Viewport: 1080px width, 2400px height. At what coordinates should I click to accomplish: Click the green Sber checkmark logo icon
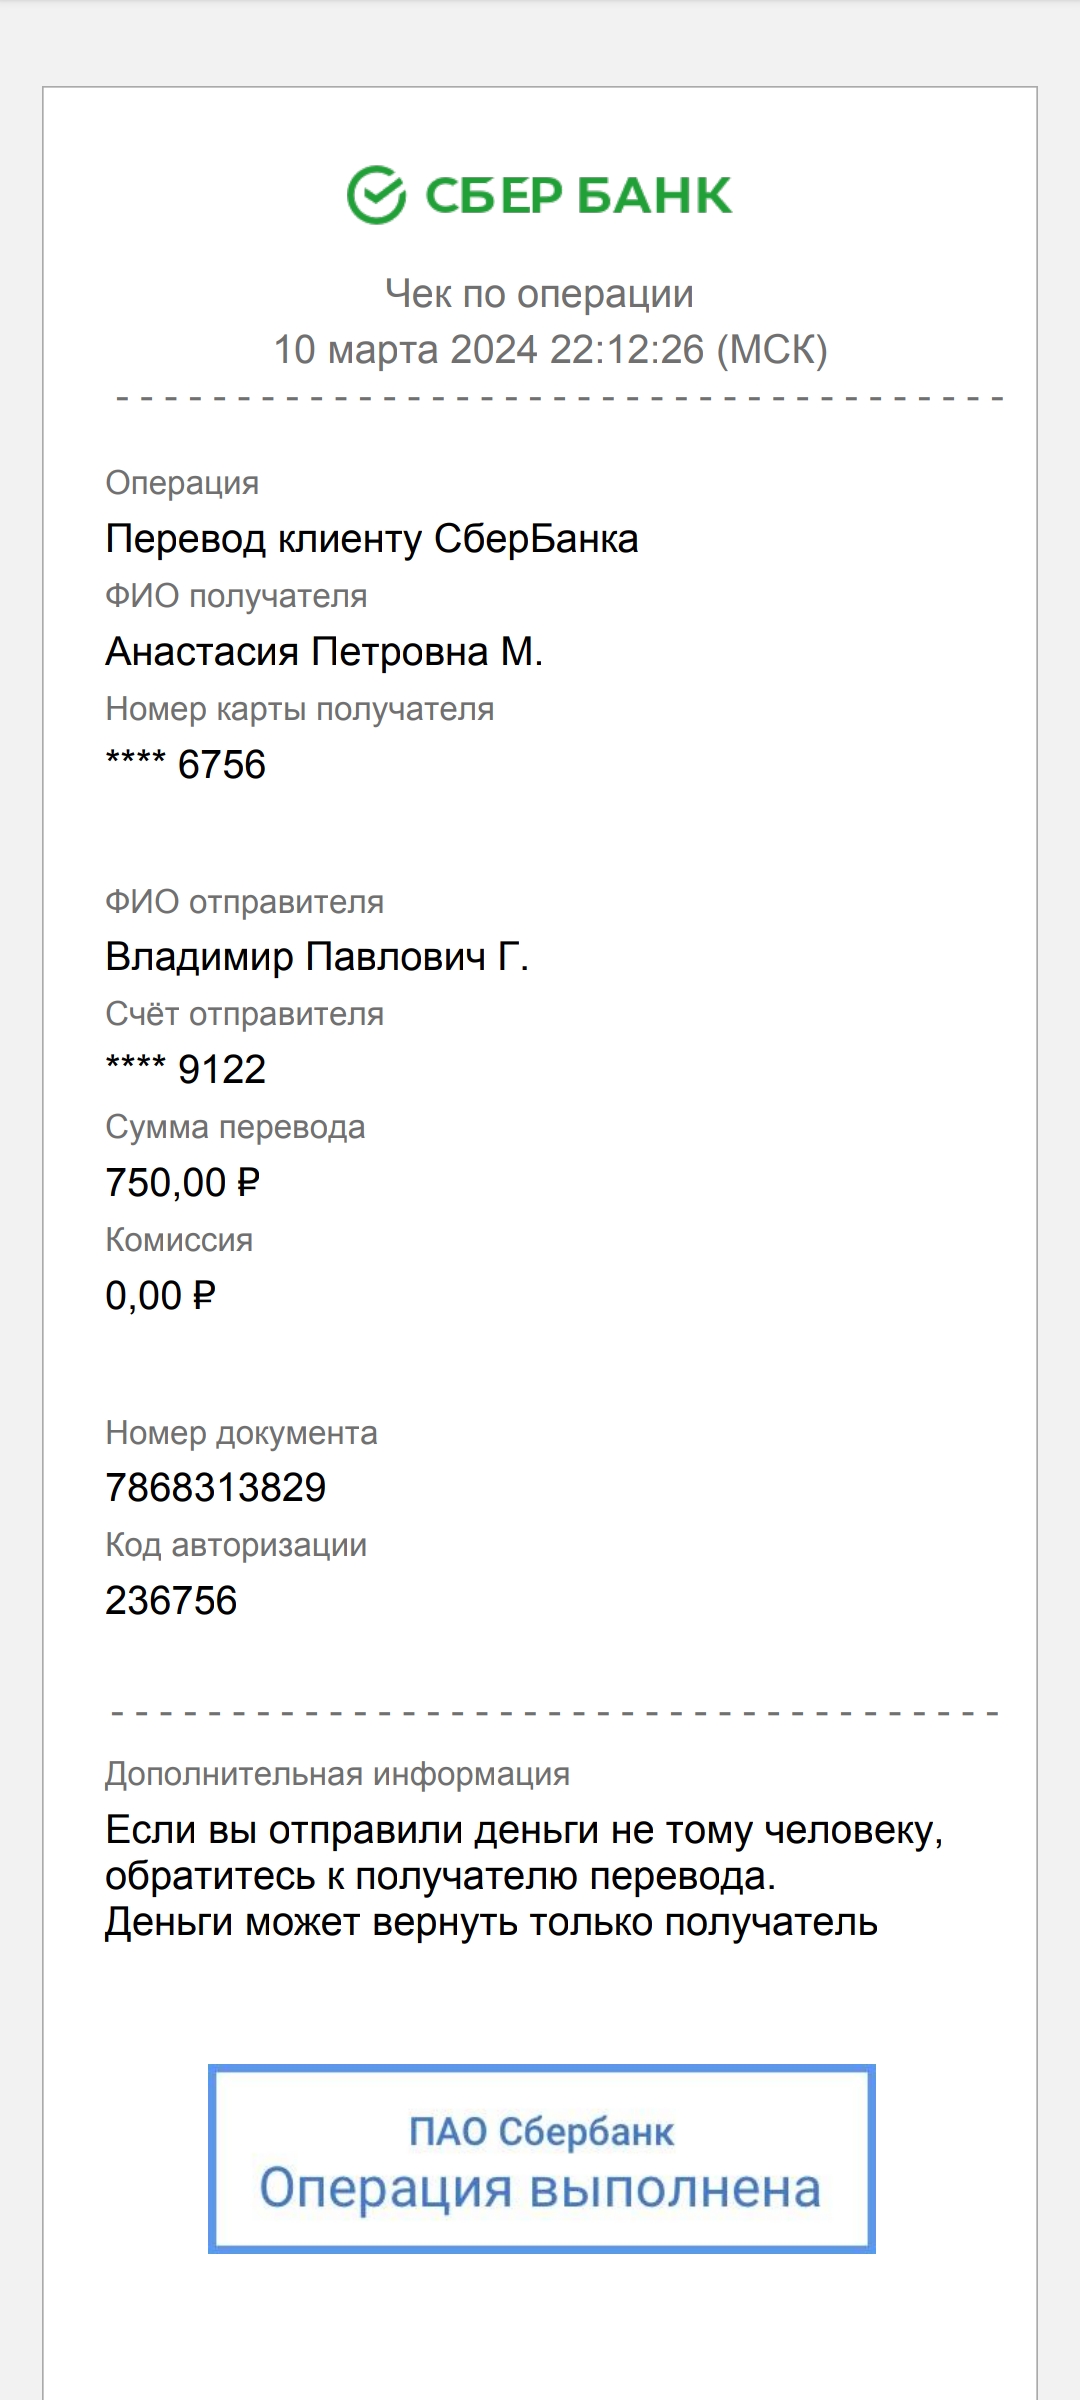pyautogui.click(x=376, y=195)
